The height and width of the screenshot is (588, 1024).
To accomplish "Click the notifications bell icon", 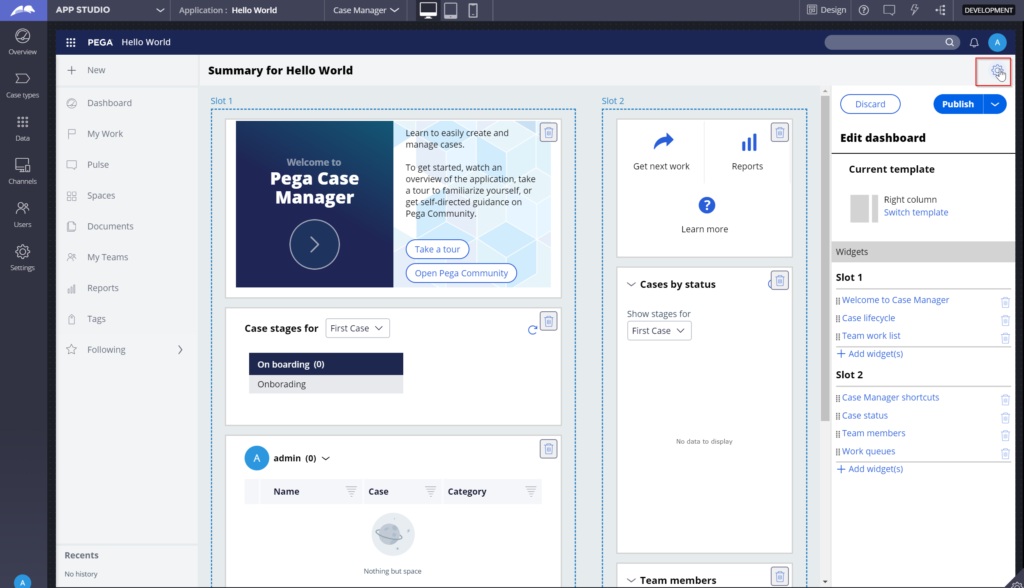I will [974, 42].
